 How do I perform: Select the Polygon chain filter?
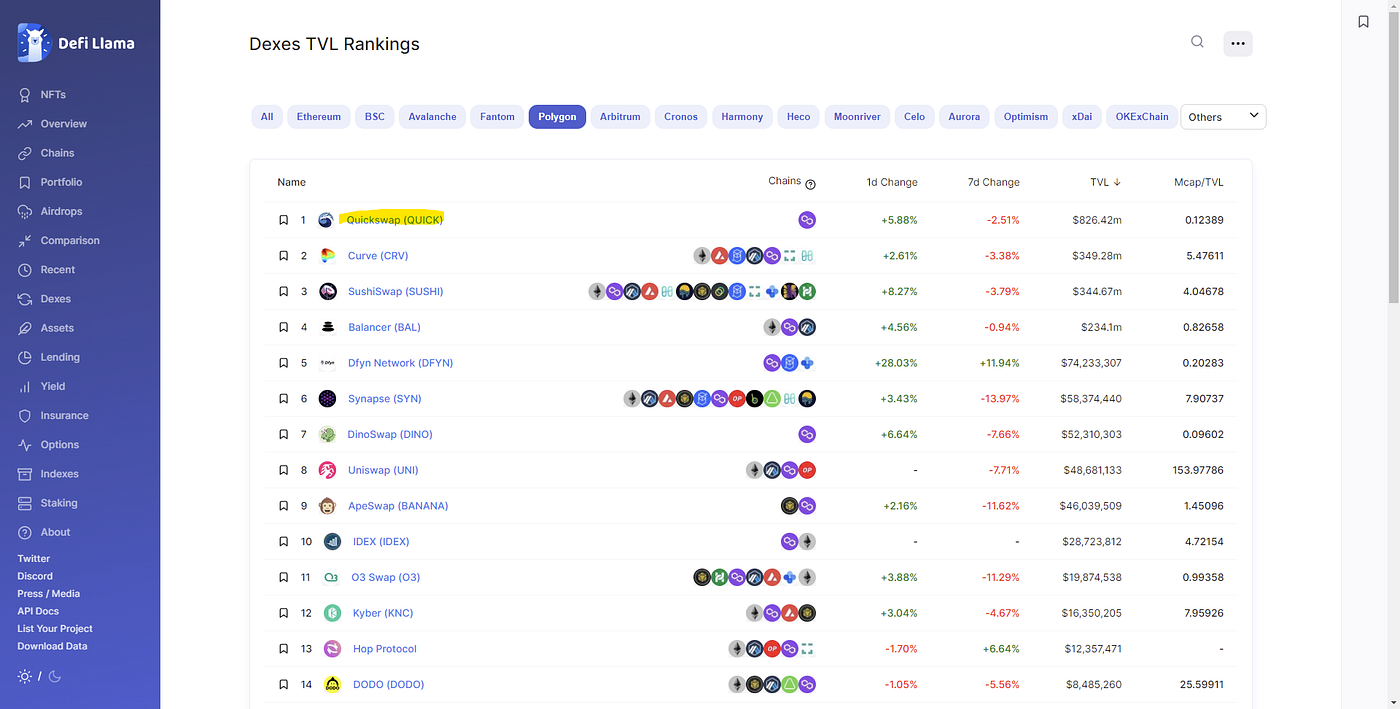[557, 117]
